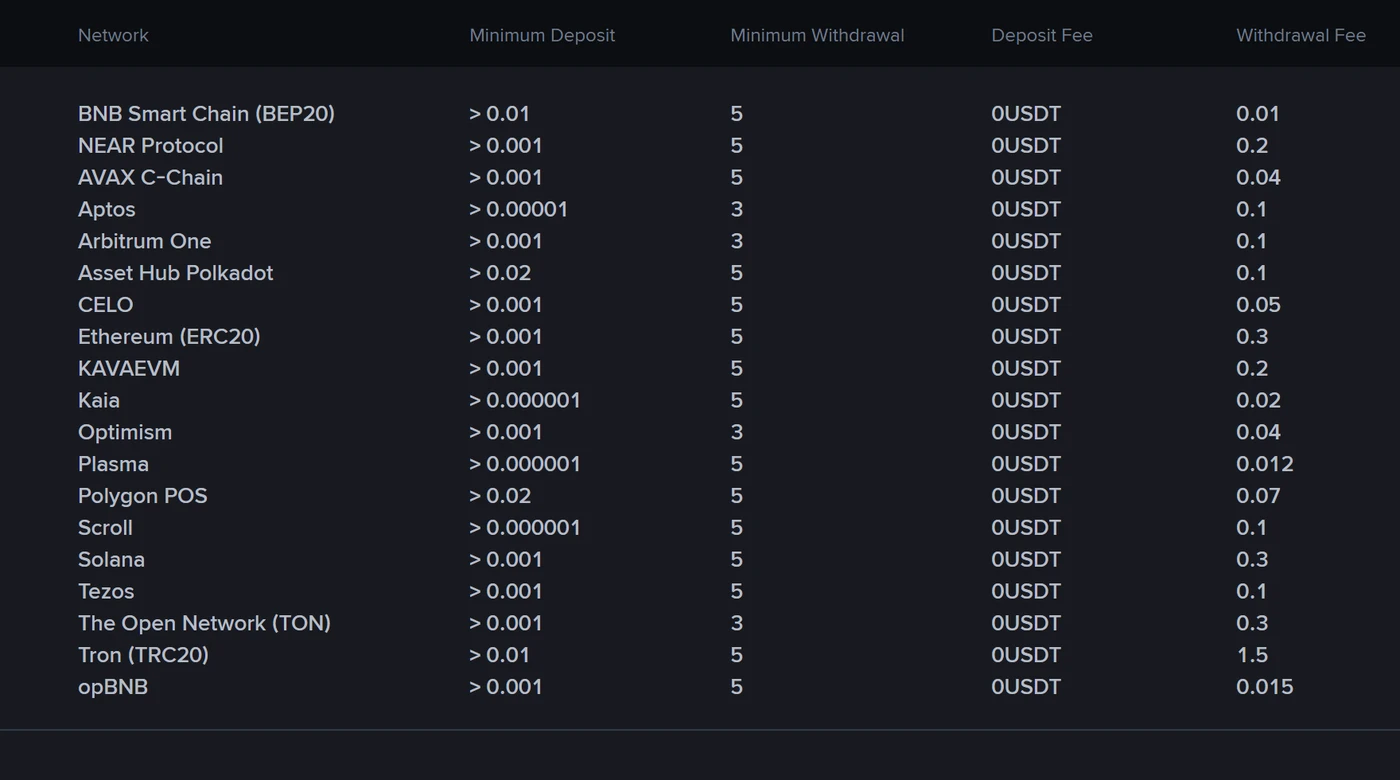The height and width of the screenshot is (780, 1400).
Task: Click Ethereum (ERC20) withdrawal fee 0.3
Action: point(1252,337)
